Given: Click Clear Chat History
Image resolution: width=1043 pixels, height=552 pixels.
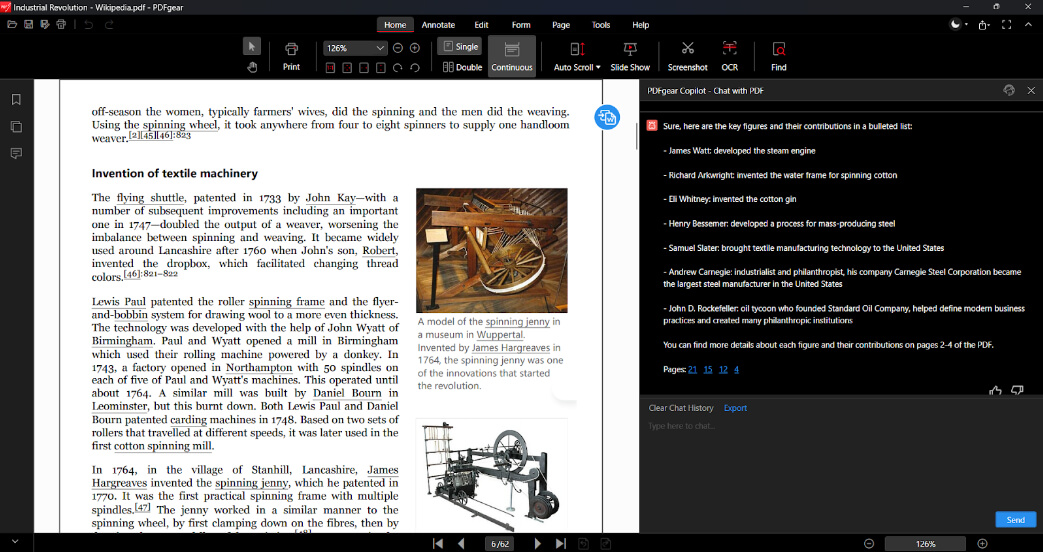Looking at the screenshot, I should coord(680,408).
